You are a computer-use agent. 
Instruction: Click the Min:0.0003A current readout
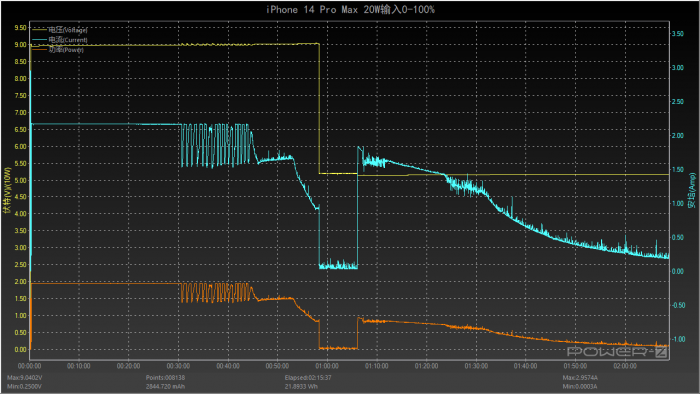point(580,386)
